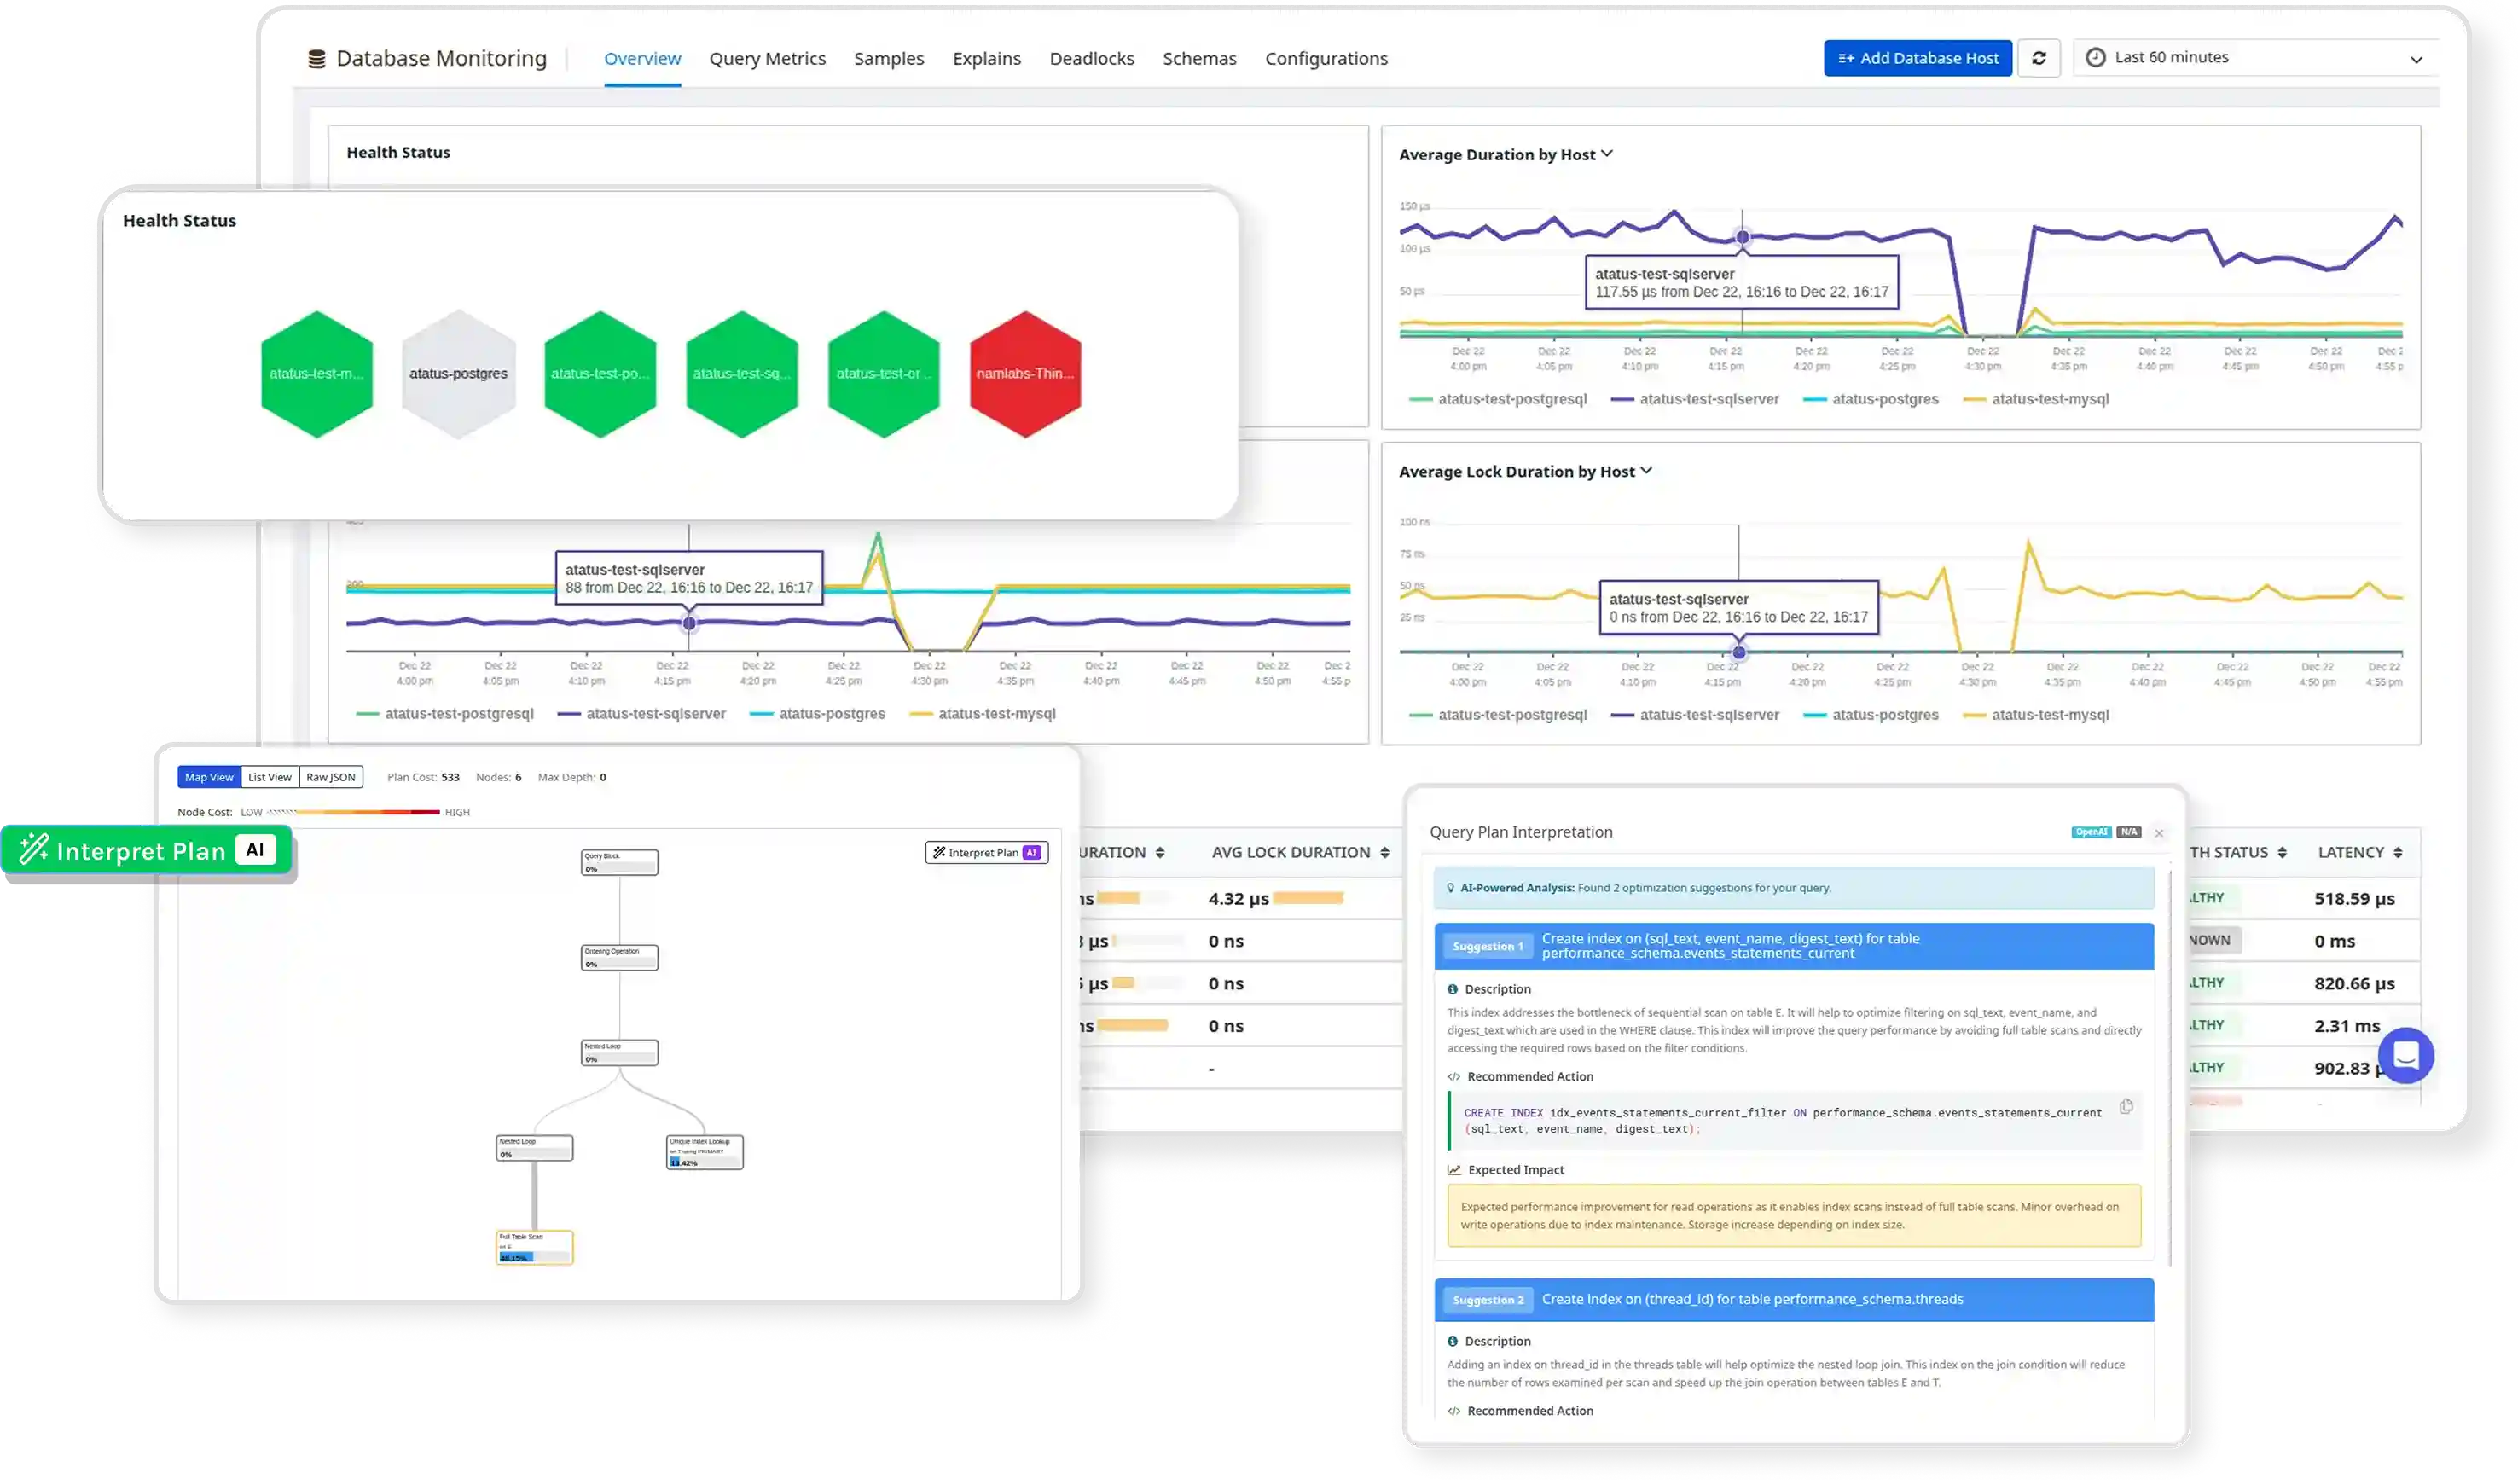Viewport: 2518px width, 1484px height.
Task: Close the Query Plan Interpretation panel
Action: click(2159, 832)
